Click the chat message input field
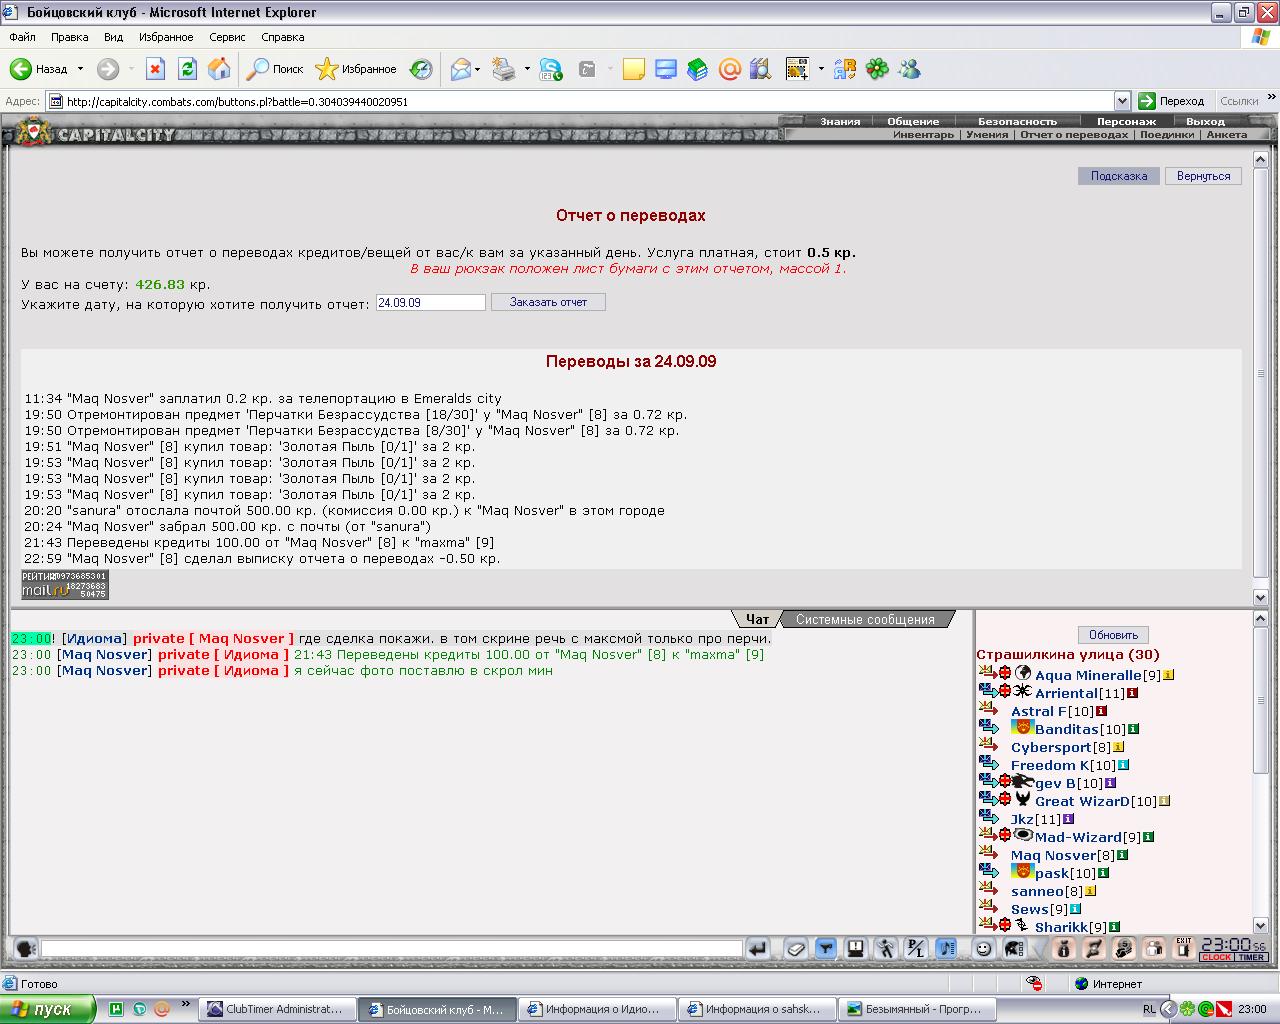1280x1024 pixels. tap(392, 948)
